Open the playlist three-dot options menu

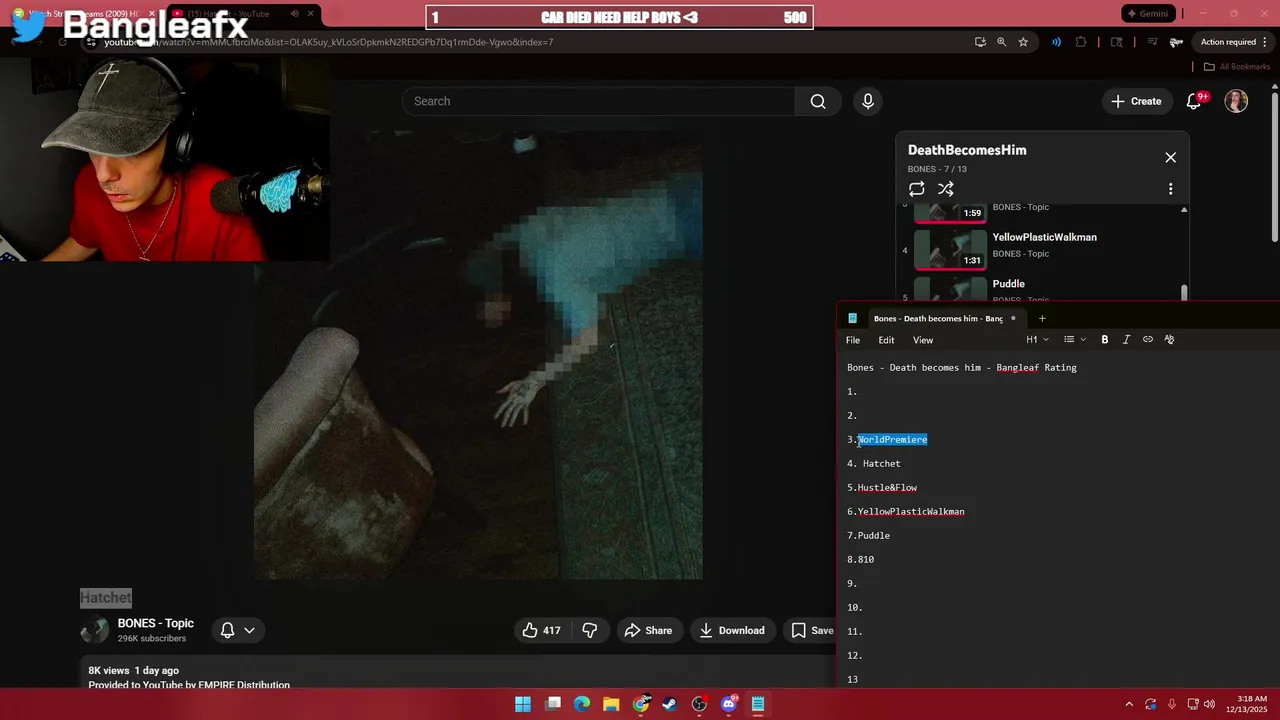click(1170, 189)
